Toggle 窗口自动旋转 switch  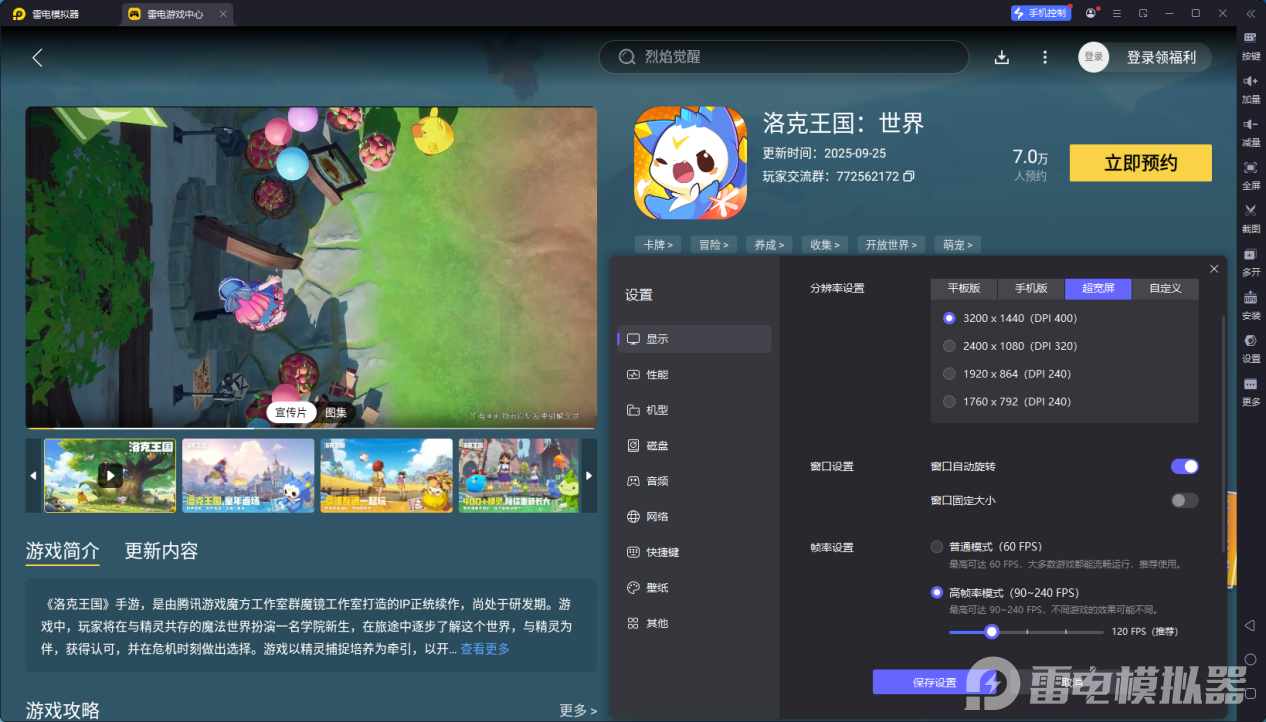coord(1184,466)
